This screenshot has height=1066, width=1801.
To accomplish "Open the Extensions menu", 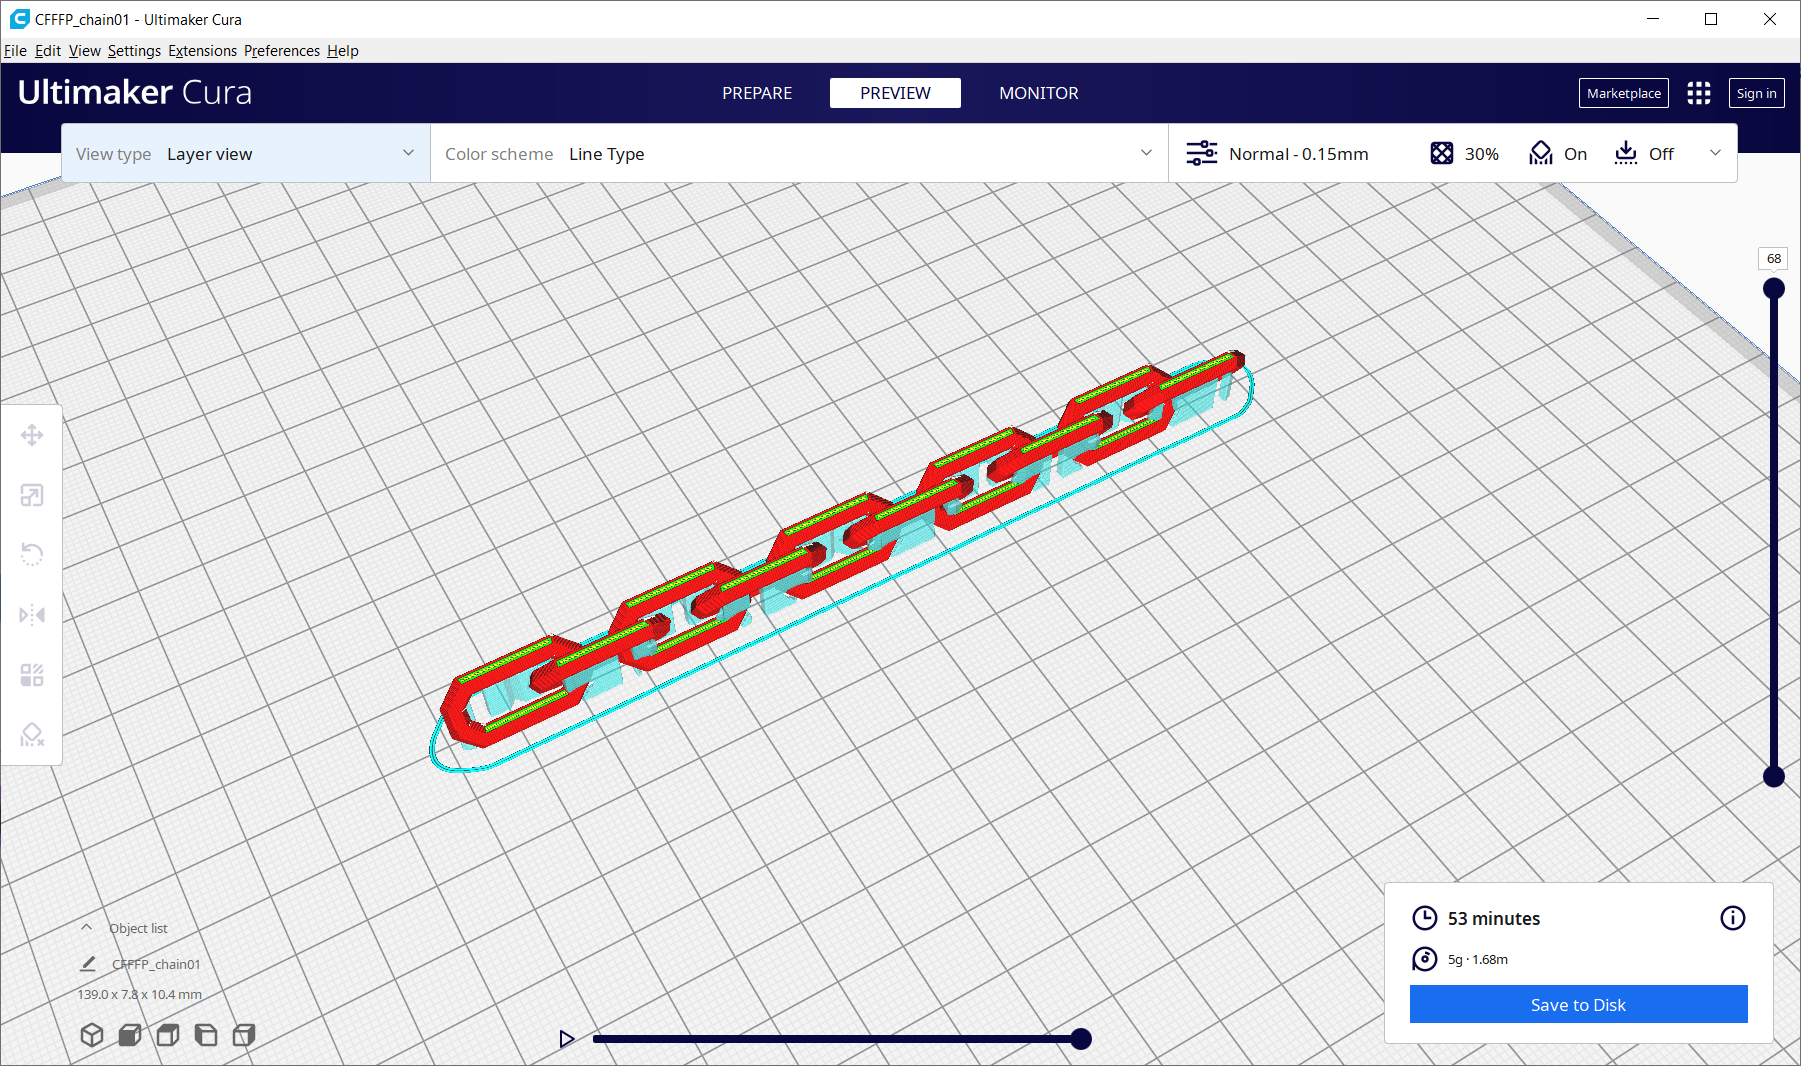I will [202, 50].
